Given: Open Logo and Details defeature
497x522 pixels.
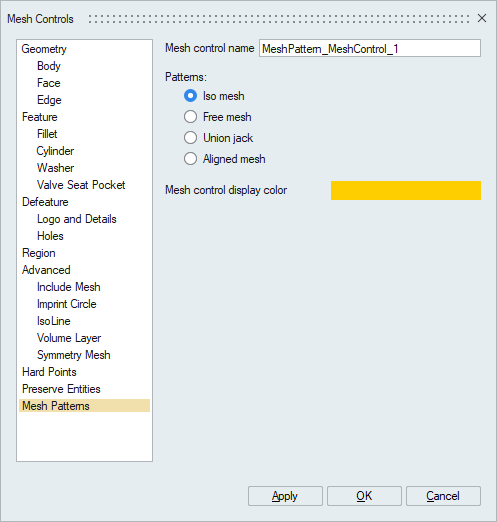Looking at the screenshot, I should click(x=77, y=219).
